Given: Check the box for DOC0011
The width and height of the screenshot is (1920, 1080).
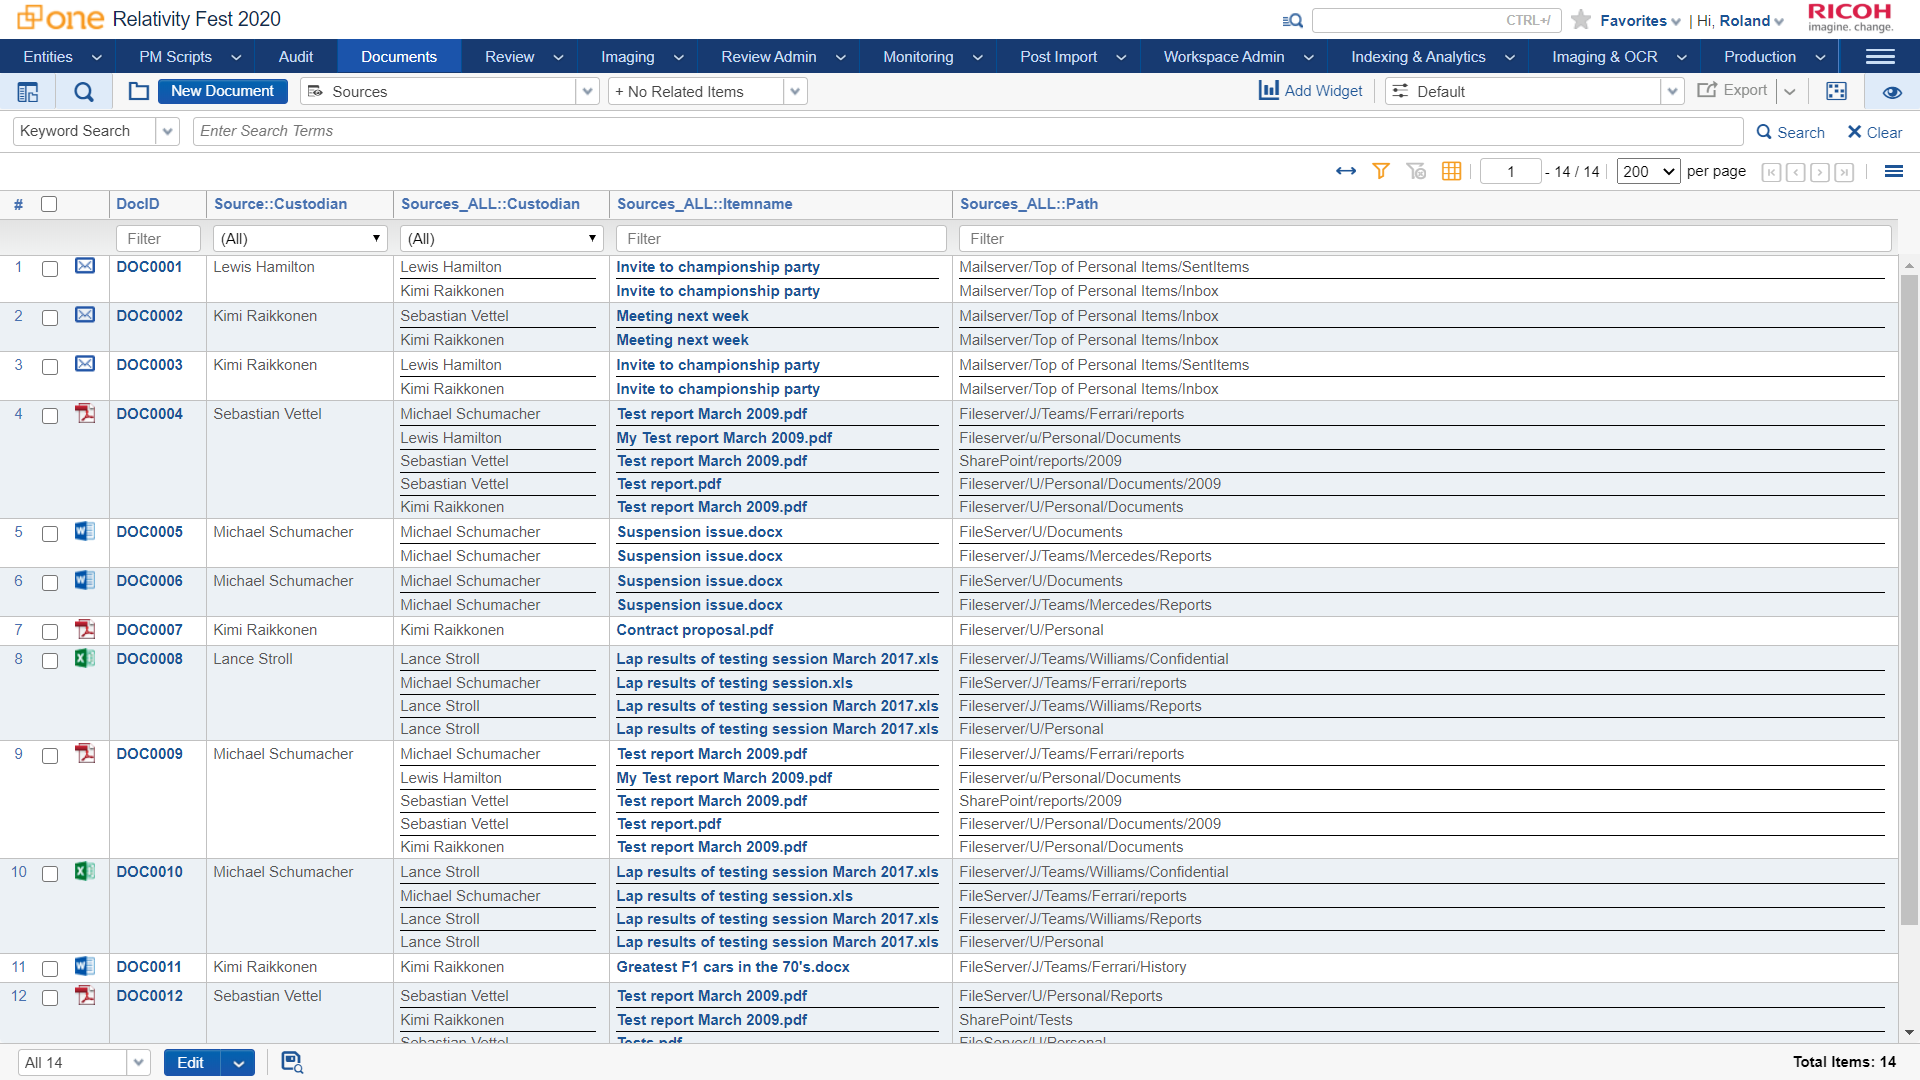Looking at the screenshot, I should pyautogui.click(x=50, y=968).
